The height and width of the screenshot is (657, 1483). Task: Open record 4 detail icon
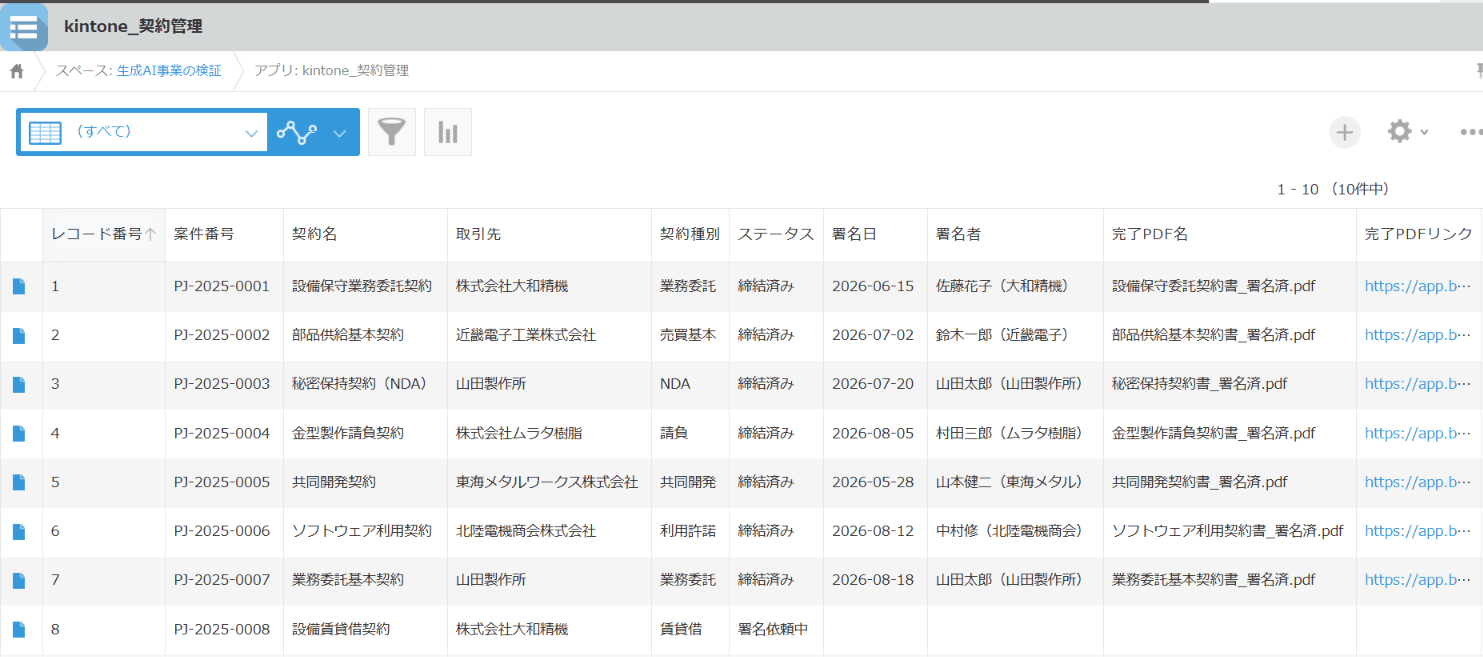click(18, 433)
